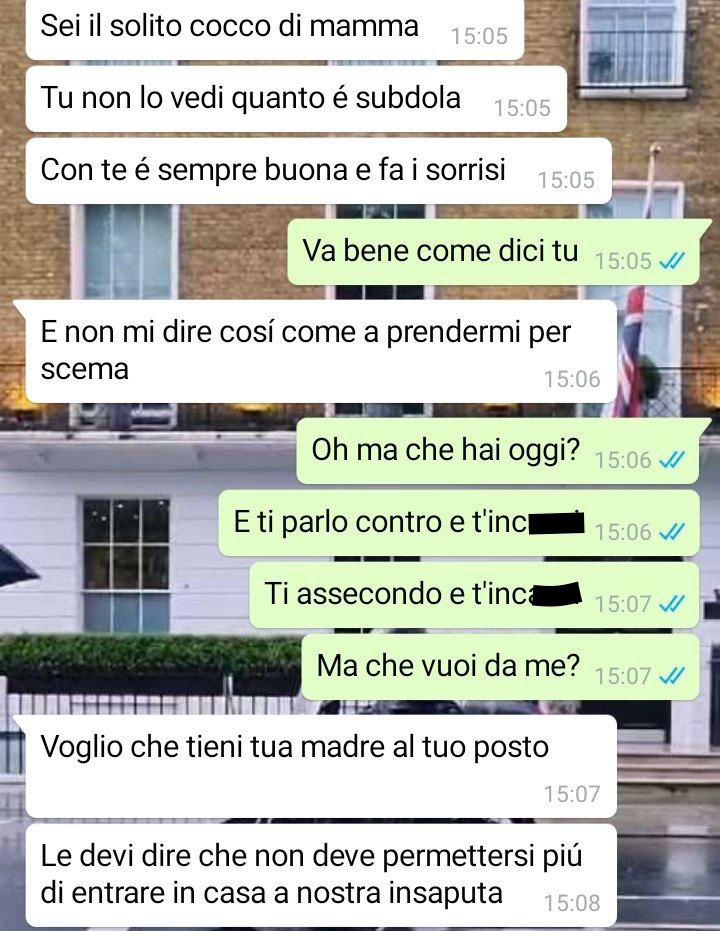Tap the 15:06 timestamp under 'scema' message
Image resolution: width=720 pixels, height=931 pixels.
click(x=572, y=379)
